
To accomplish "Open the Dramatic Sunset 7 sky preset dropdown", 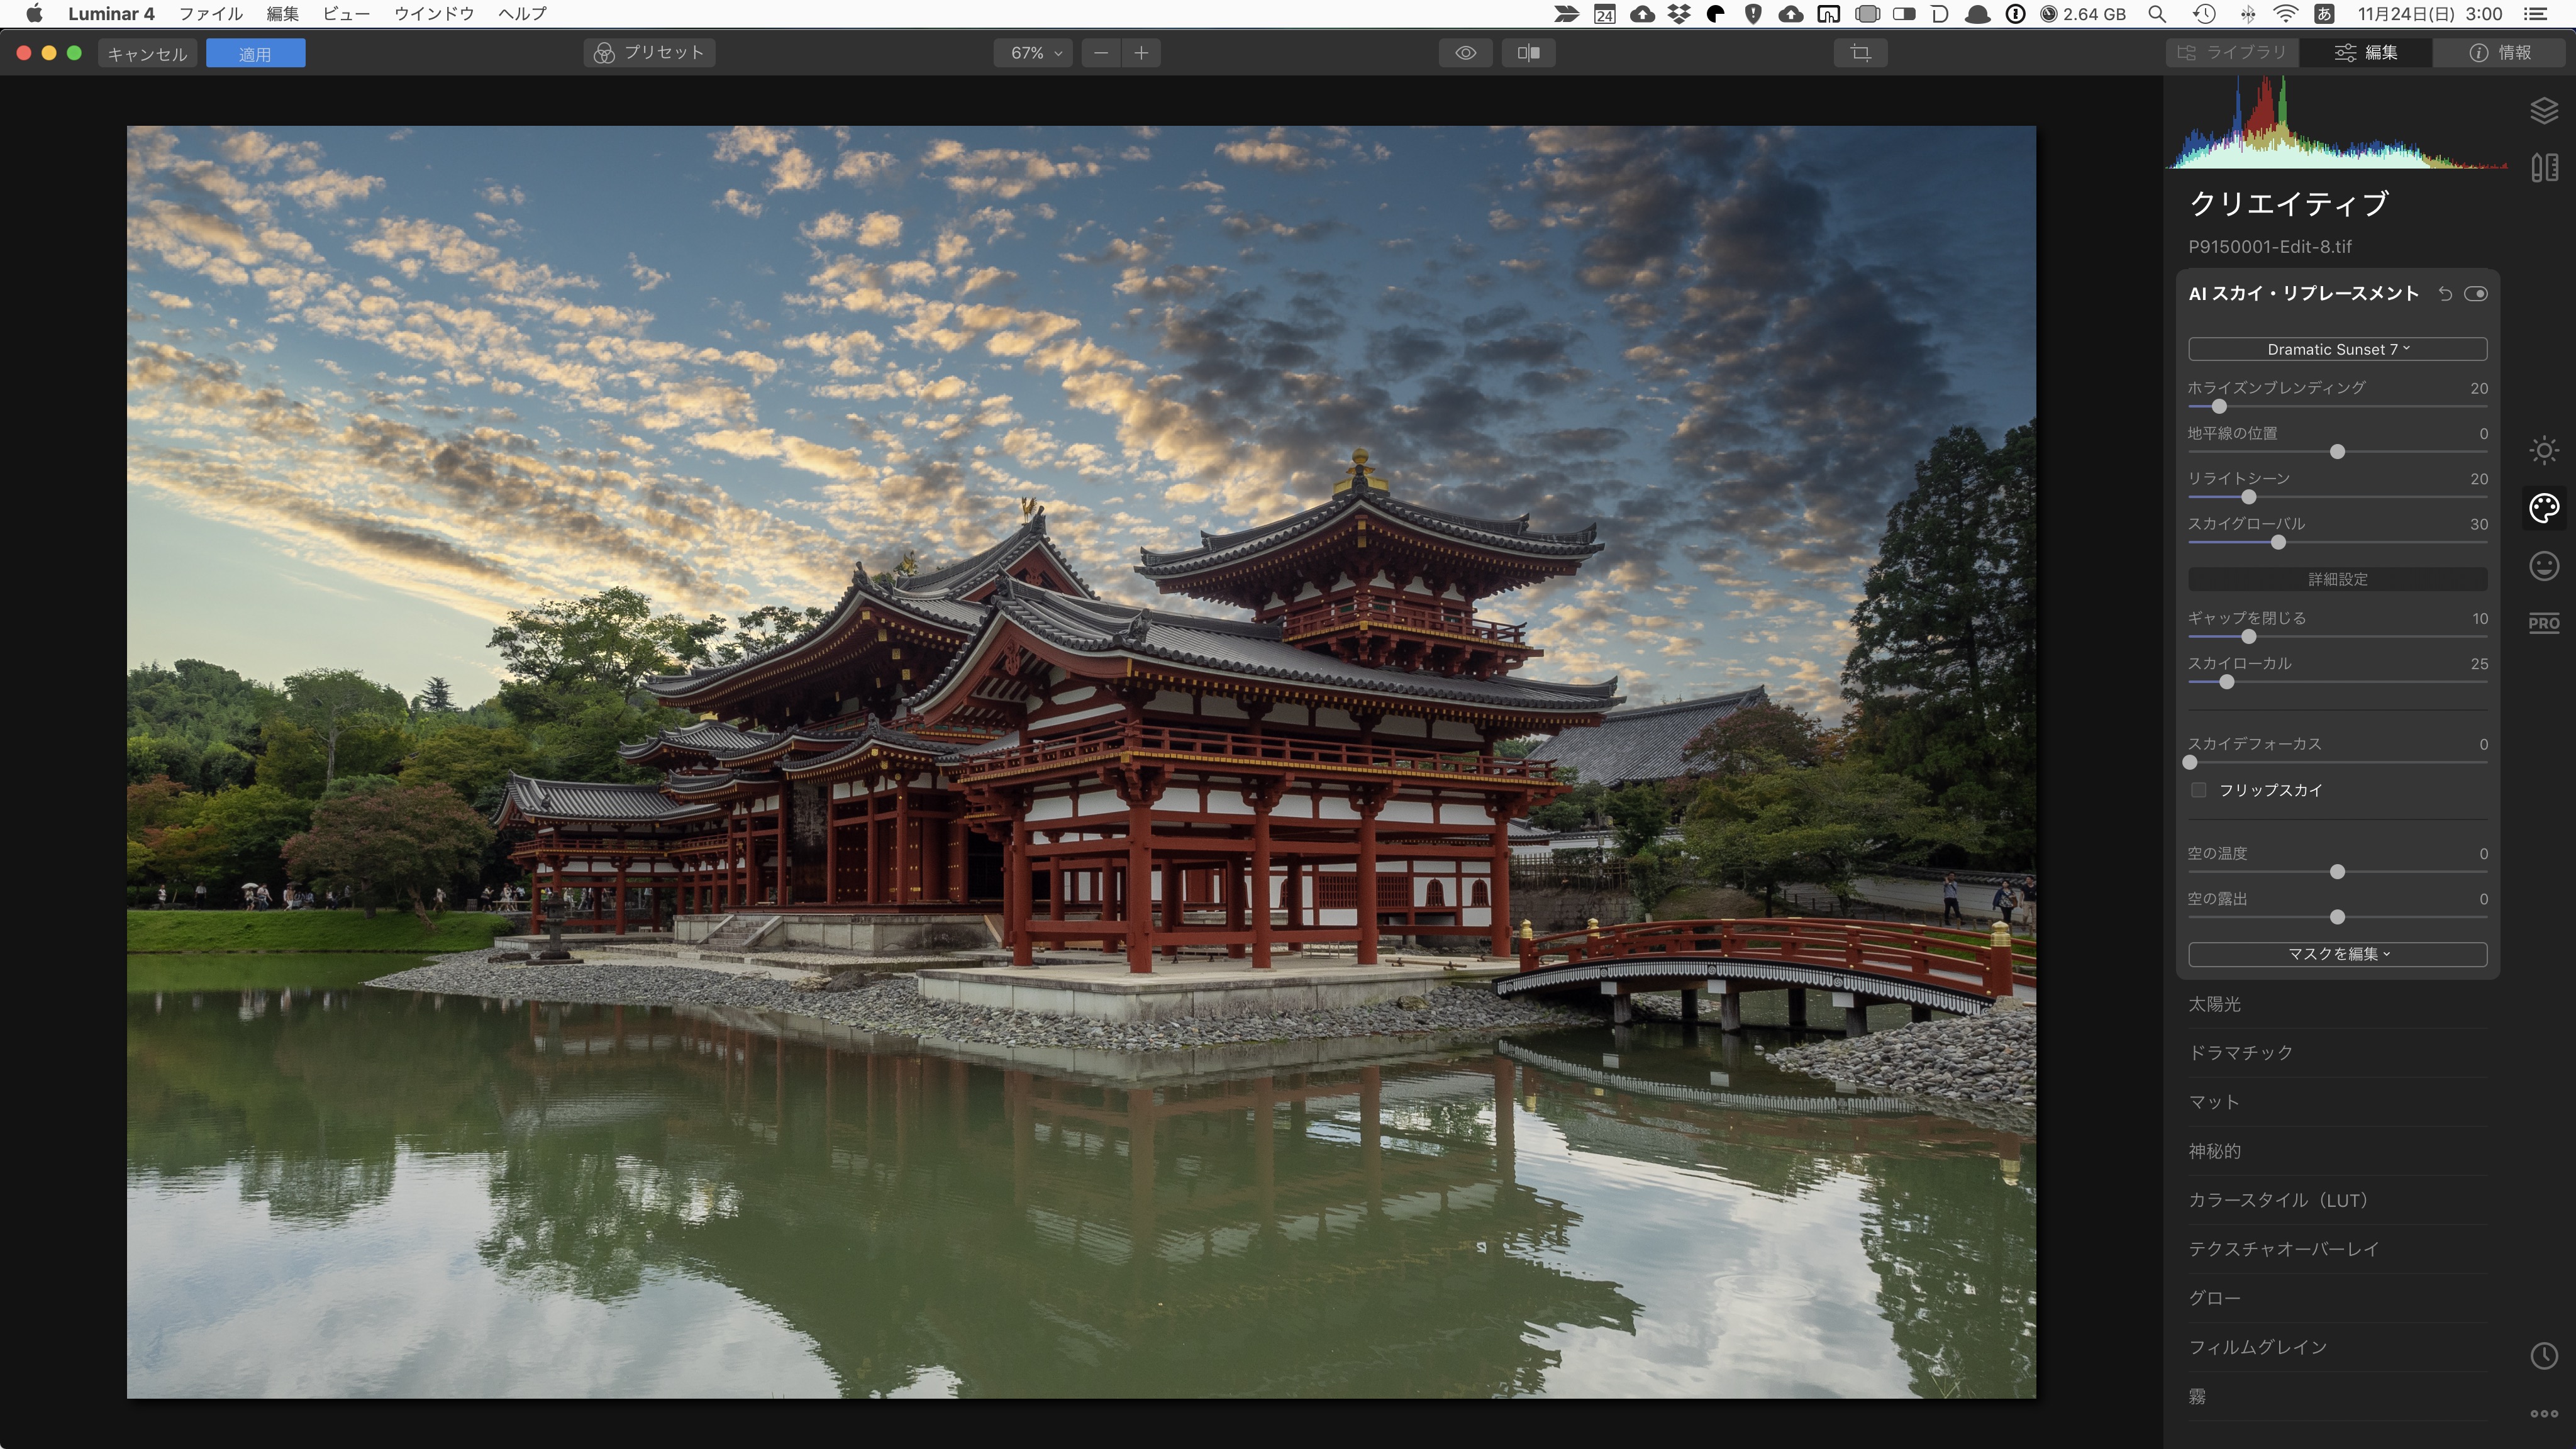I will click(2337, 348).
